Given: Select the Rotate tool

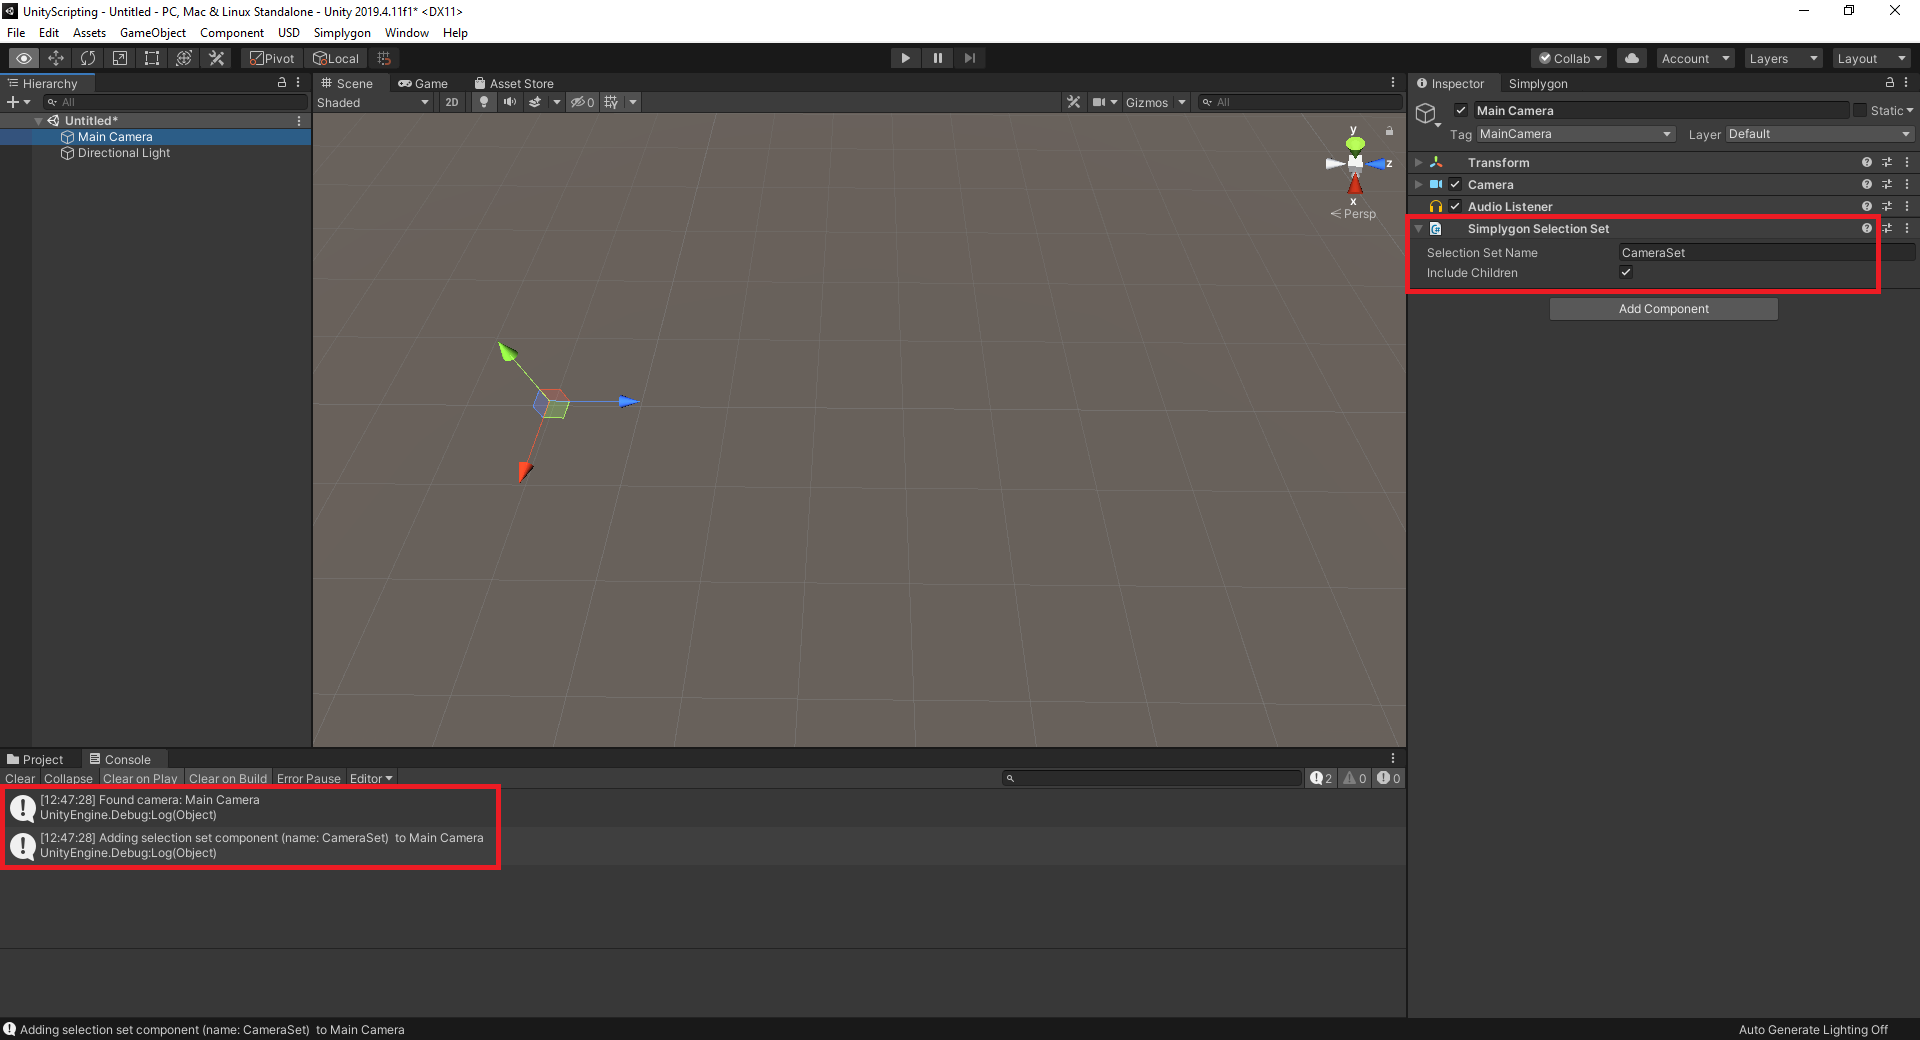Looking at the screenshot, I should 88,58.
